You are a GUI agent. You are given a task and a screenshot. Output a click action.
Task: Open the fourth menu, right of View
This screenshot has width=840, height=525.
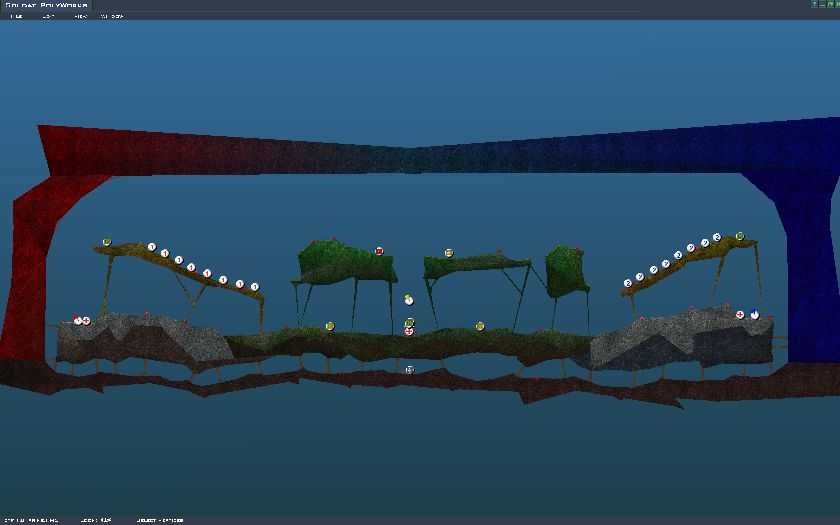pos(113,16)
